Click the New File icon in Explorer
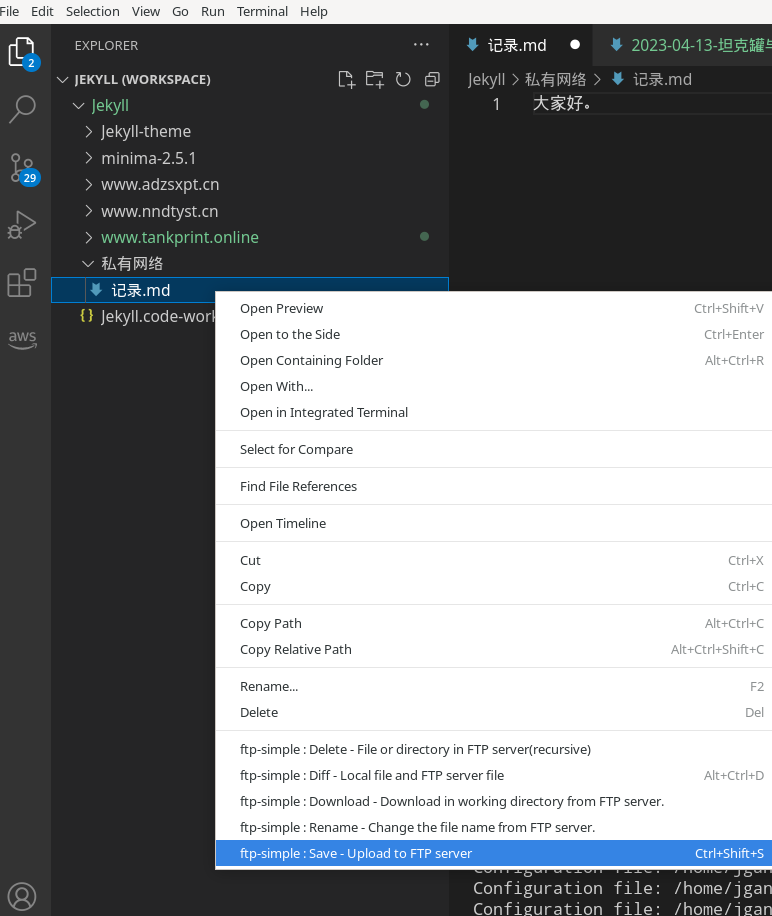 coord(346,79)
